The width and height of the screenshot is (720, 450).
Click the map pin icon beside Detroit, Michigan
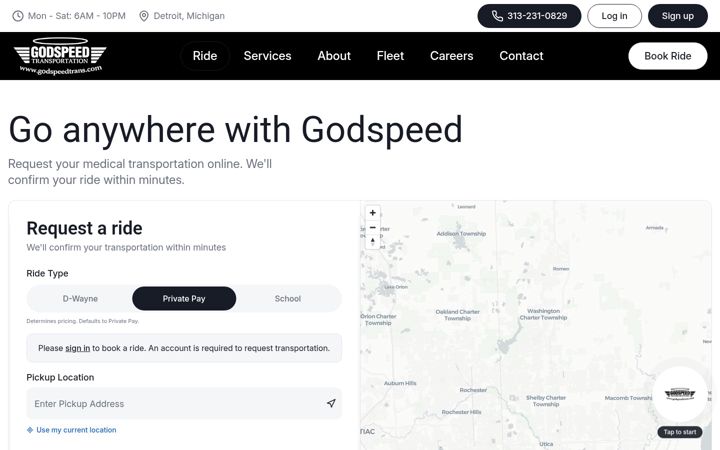(144, 16)
